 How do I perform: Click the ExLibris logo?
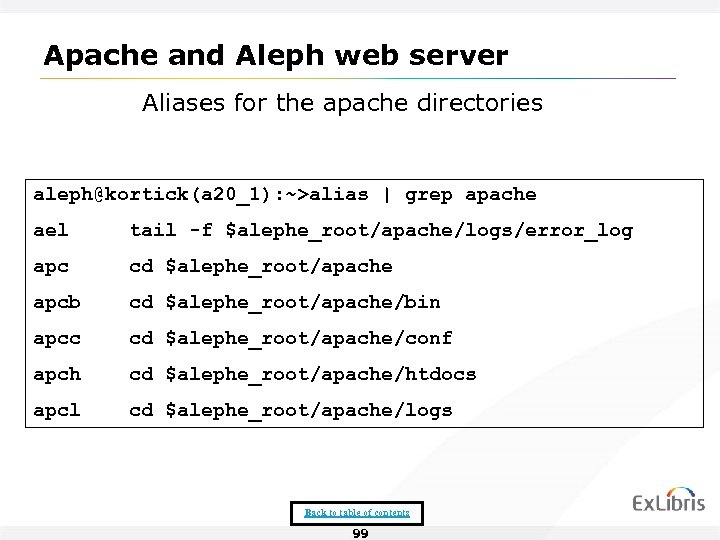pyautogui.click(x=668, y=502)
